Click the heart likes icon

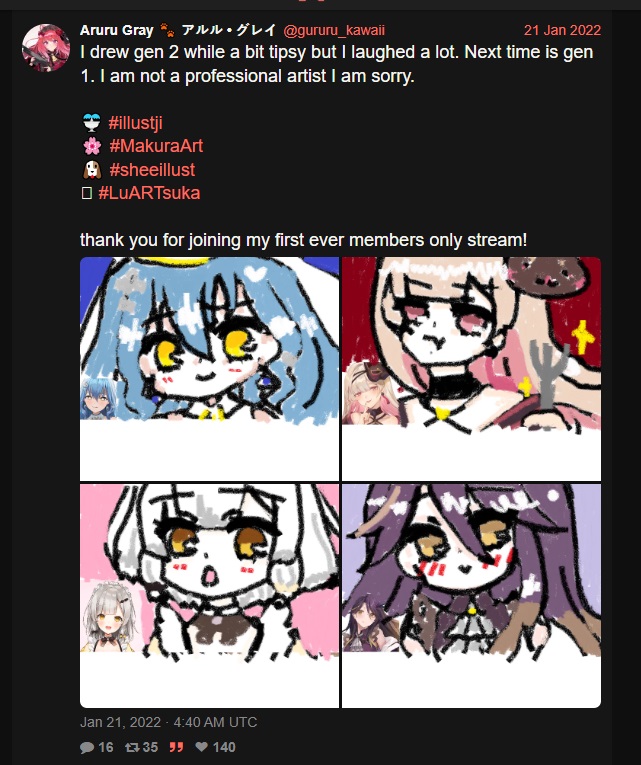[201, 747]
